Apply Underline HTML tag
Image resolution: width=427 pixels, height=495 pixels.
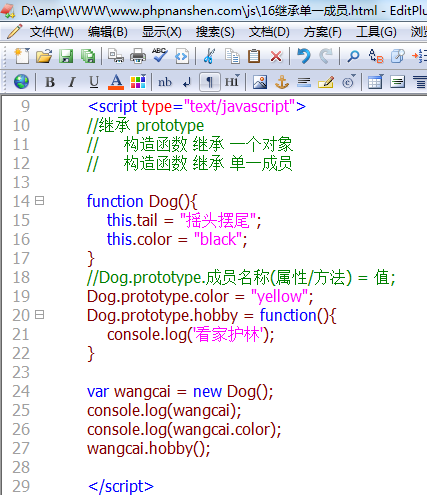(94, 82)
